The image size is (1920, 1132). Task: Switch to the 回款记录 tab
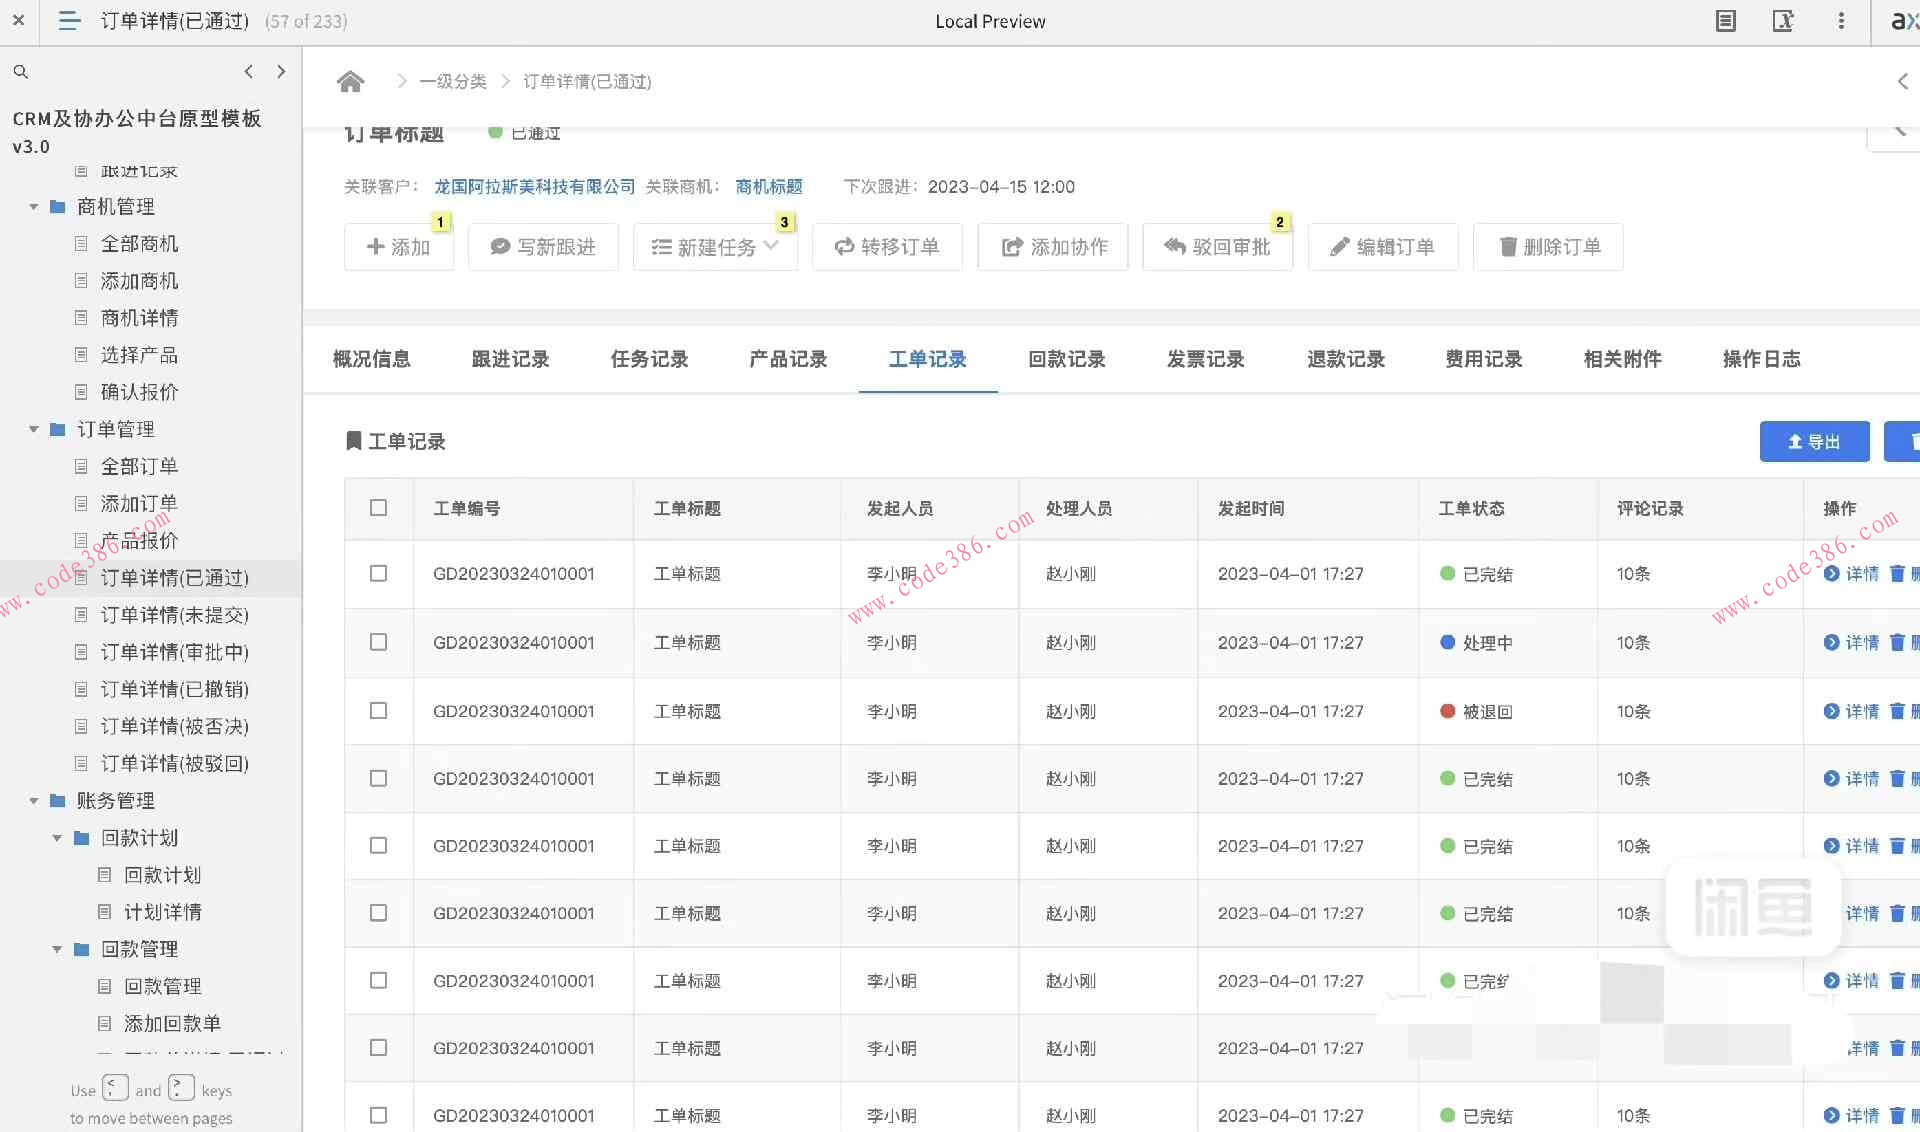tap(1066, 359)
